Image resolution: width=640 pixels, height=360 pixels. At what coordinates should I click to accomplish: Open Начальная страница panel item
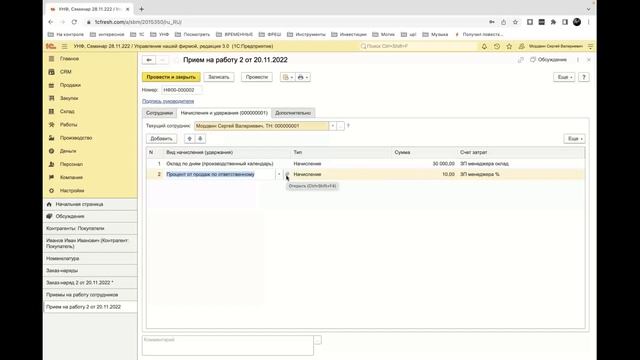click(x=90, y=204)
